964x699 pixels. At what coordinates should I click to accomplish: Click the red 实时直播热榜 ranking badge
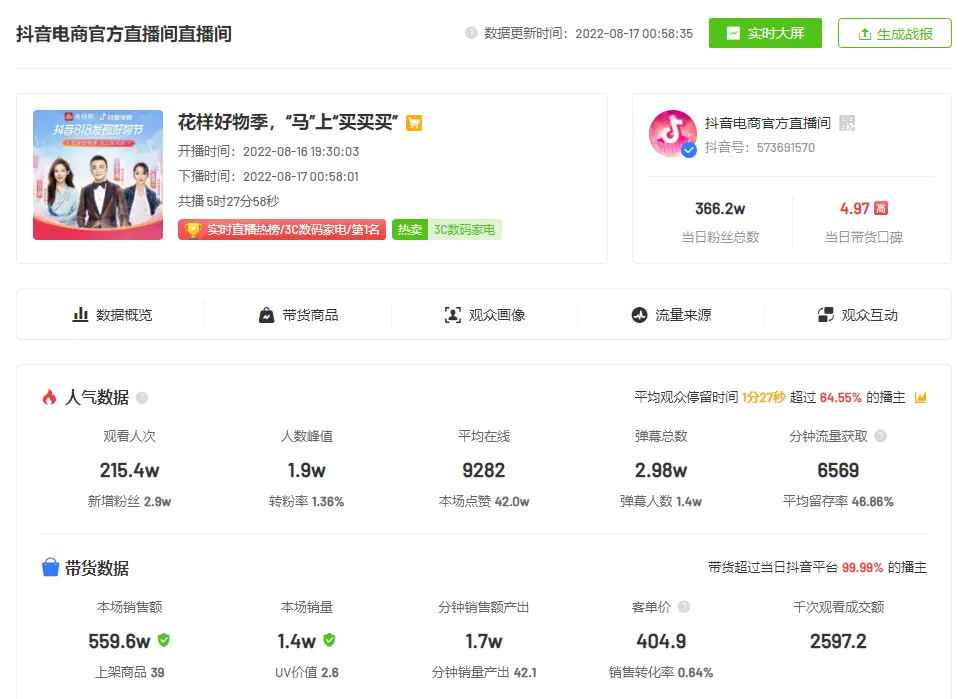click(x=282, y=230)
